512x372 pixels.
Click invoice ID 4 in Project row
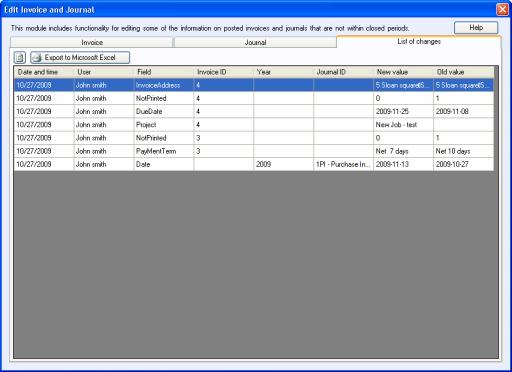(x=224, y=125)
